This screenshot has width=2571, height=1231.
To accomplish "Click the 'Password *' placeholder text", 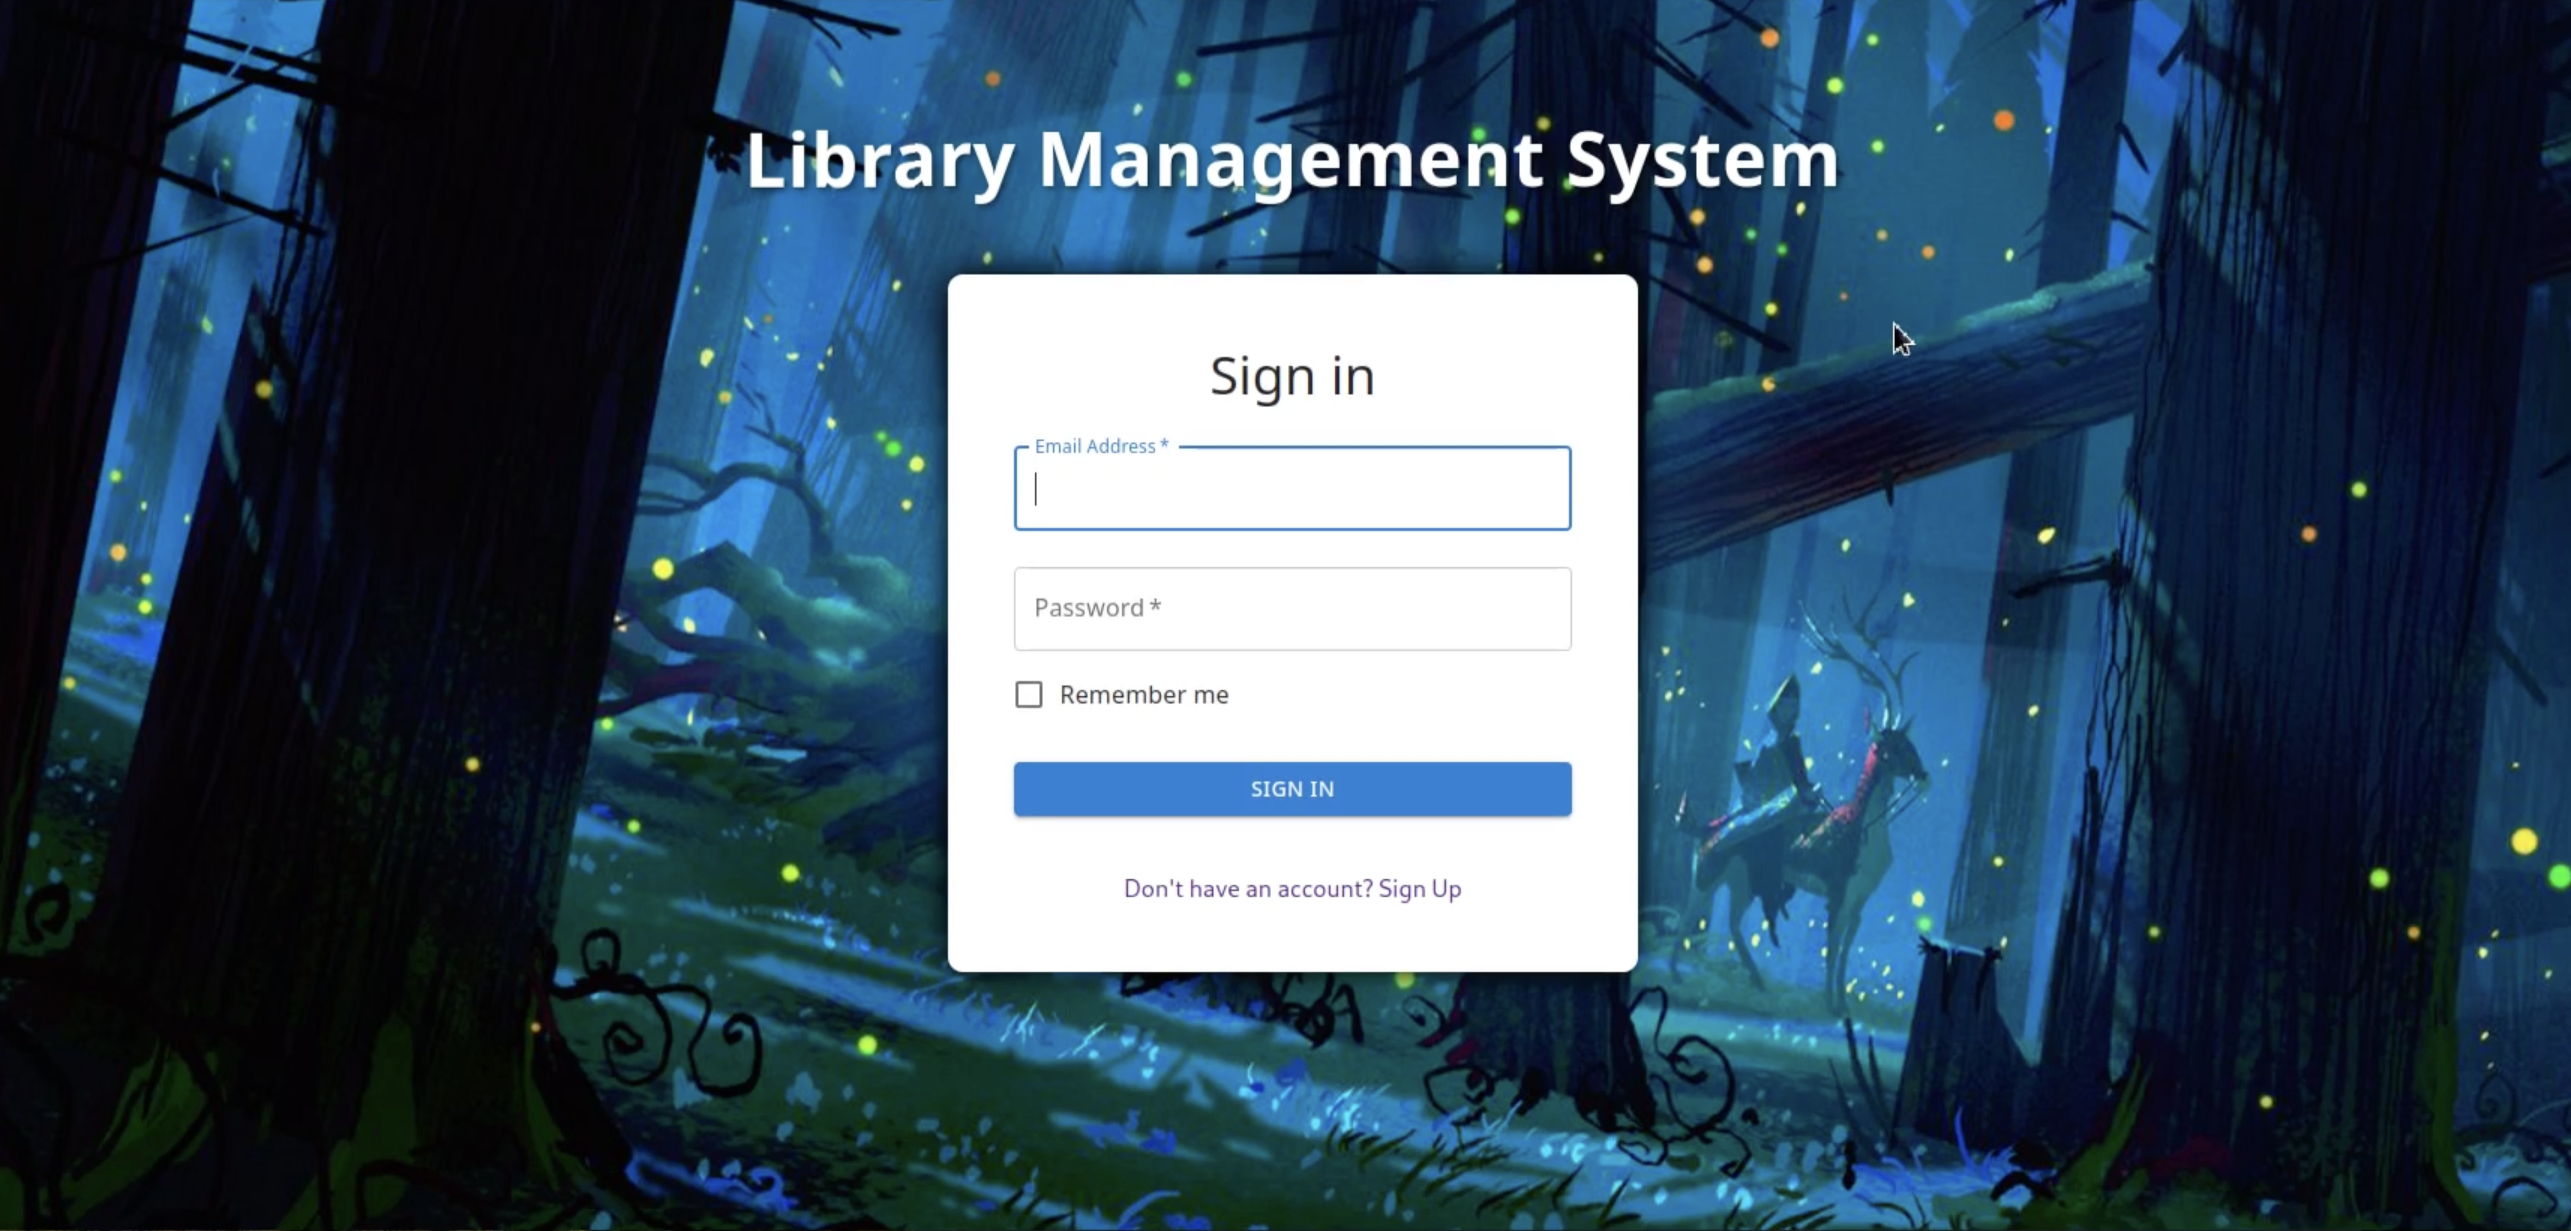I will coord(1089,608).
